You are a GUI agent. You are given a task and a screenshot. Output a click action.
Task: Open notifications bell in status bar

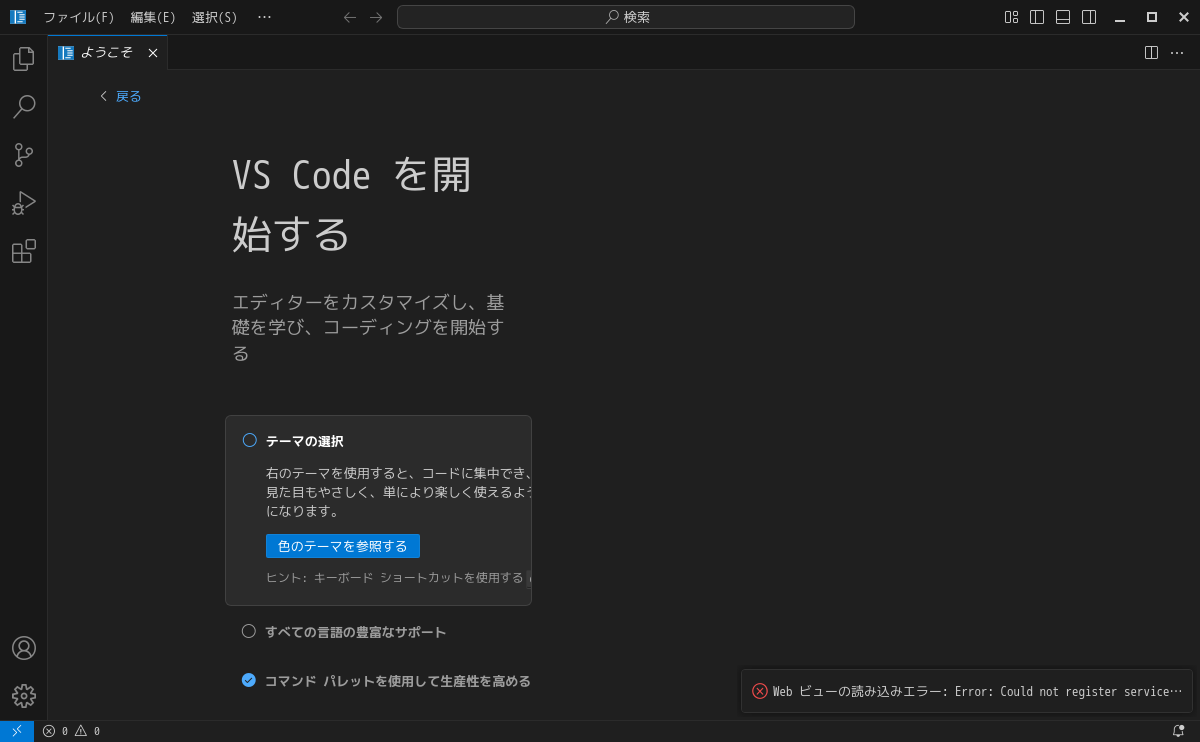click(x=1178, y=731)
